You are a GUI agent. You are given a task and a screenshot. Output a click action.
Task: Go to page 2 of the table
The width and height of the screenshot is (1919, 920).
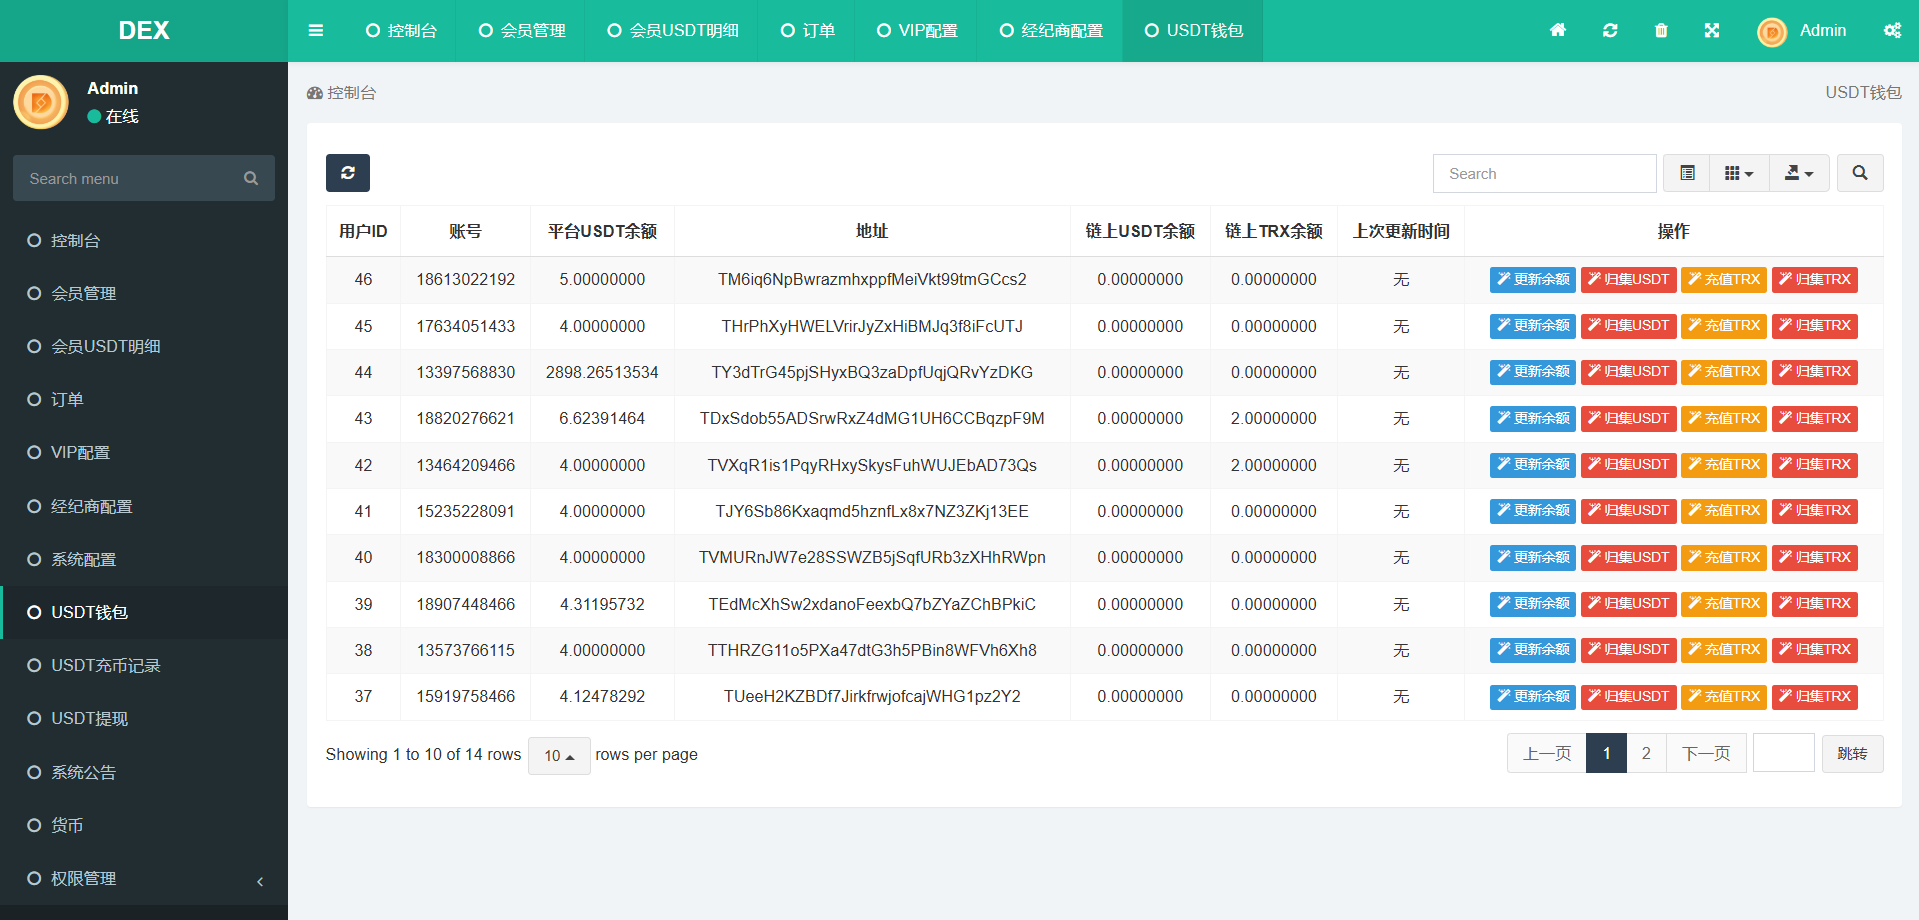pyautogui.click(x=1646, y=753)
